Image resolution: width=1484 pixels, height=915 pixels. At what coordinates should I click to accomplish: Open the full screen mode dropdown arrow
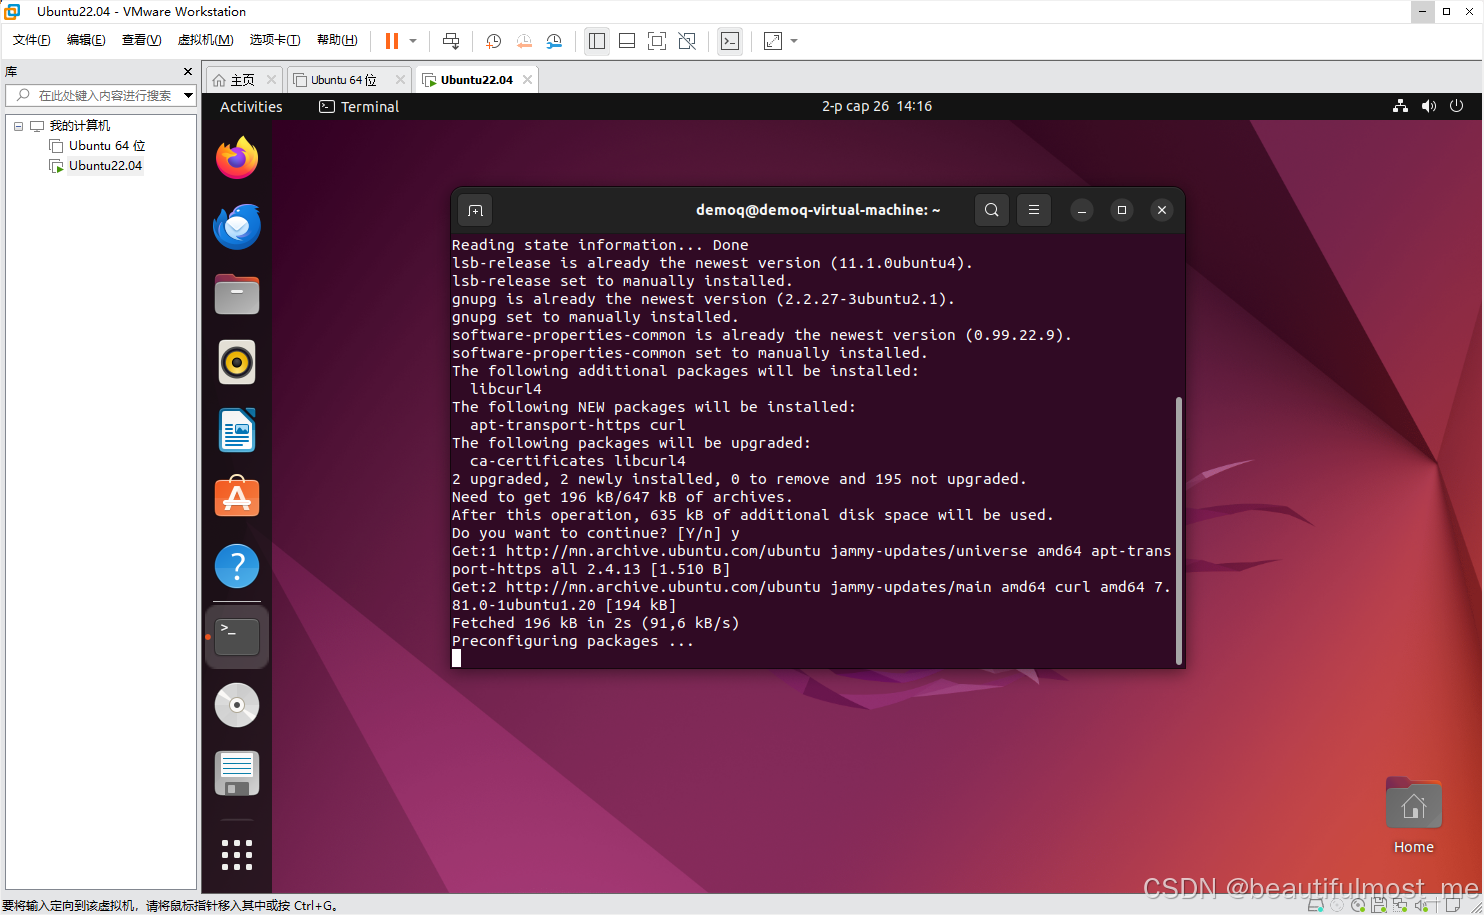[792, 41]
